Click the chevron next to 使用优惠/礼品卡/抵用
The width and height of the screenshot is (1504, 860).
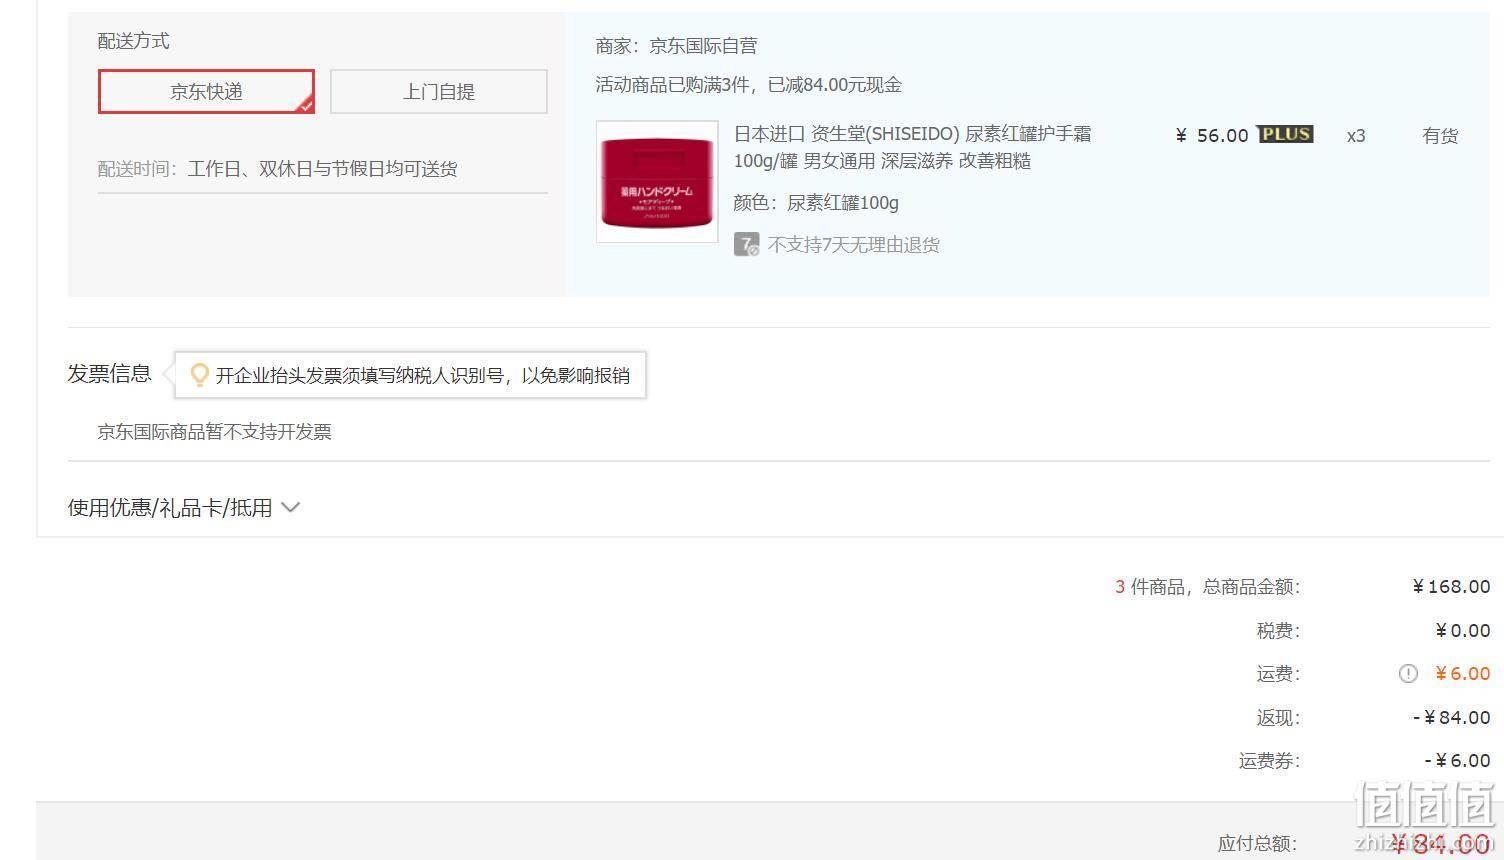pos(291,507)
